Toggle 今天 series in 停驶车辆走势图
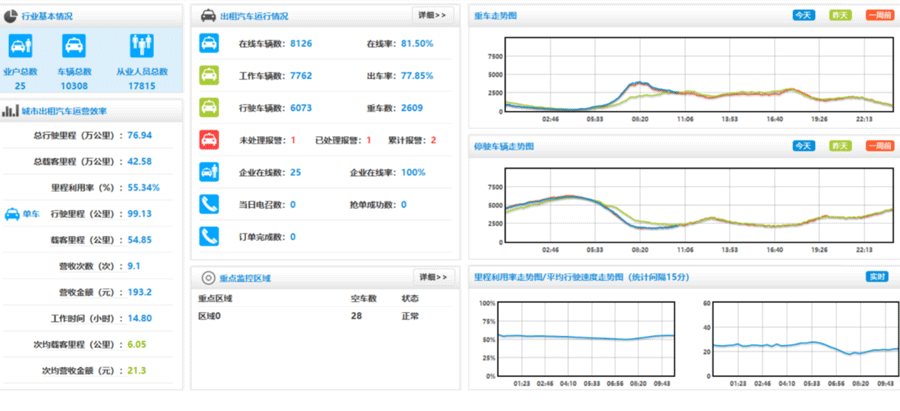 coord(804,146)
